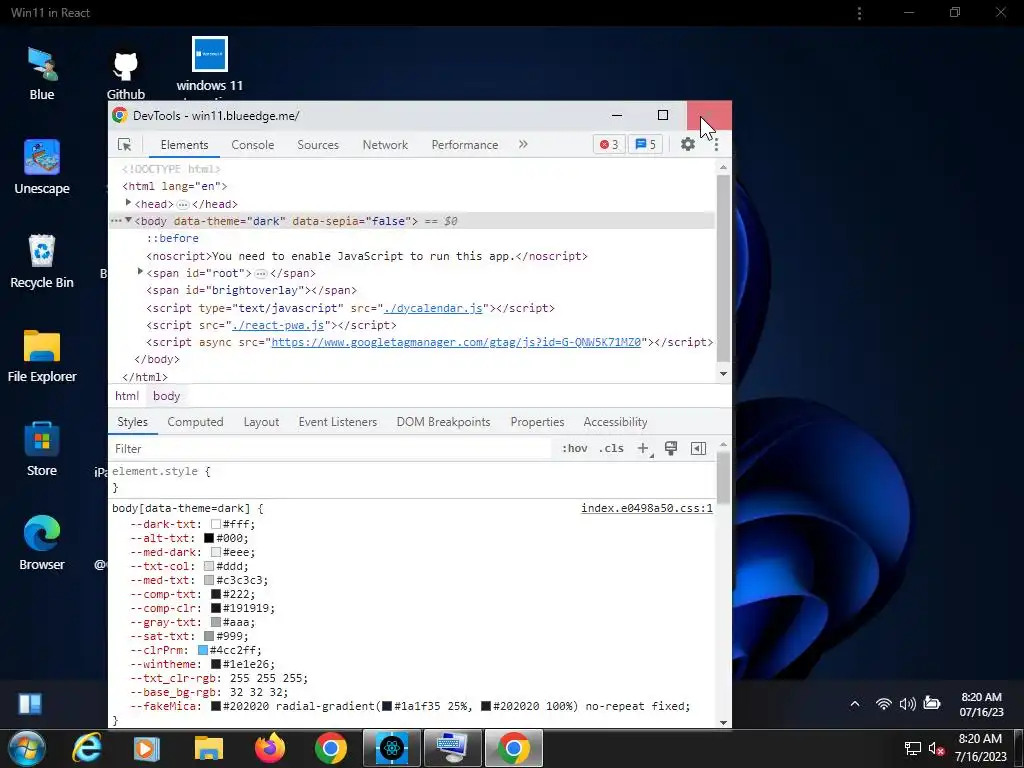This screenshot has width=1024, height=768.
Task: Switch to the Sources tab
Action: (318, 145)
